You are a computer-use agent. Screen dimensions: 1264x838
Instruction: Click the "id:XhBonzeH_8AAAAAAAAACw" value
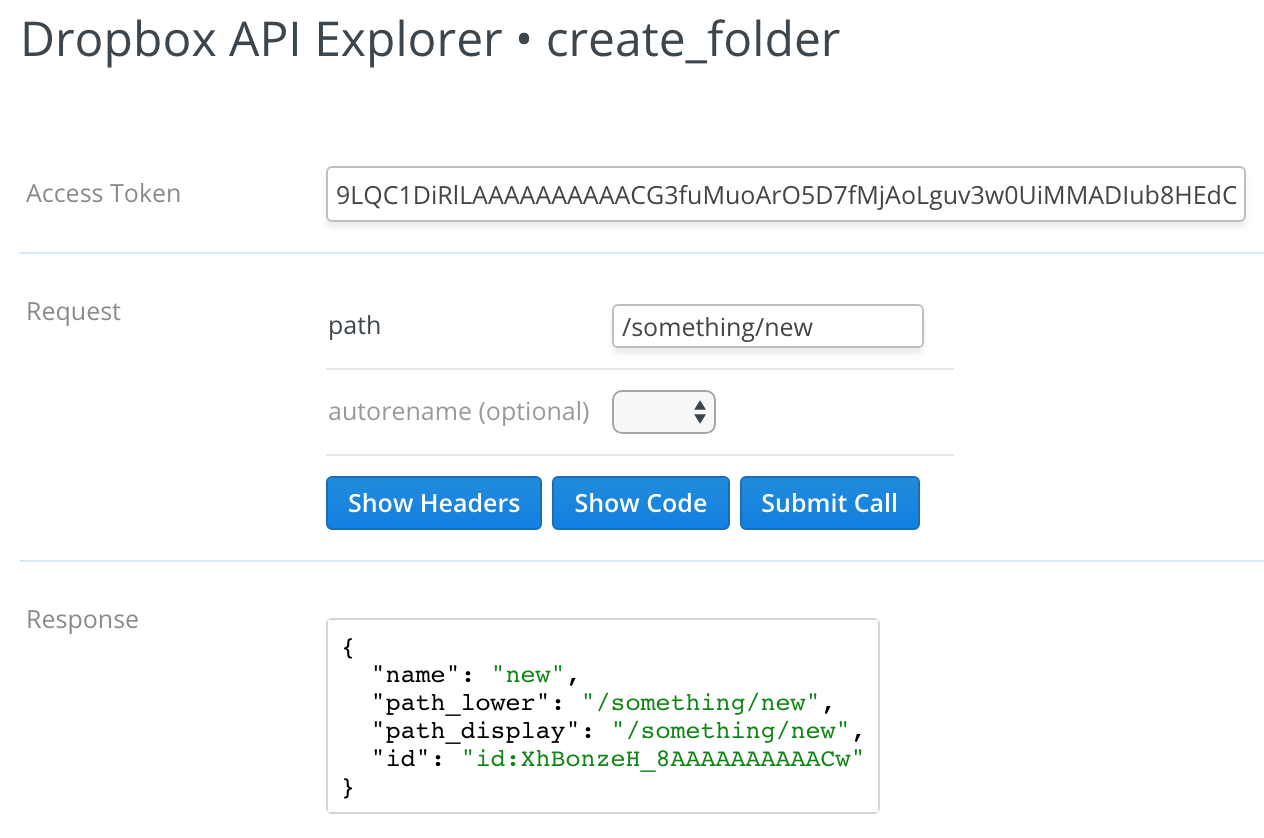pos(662,758)
